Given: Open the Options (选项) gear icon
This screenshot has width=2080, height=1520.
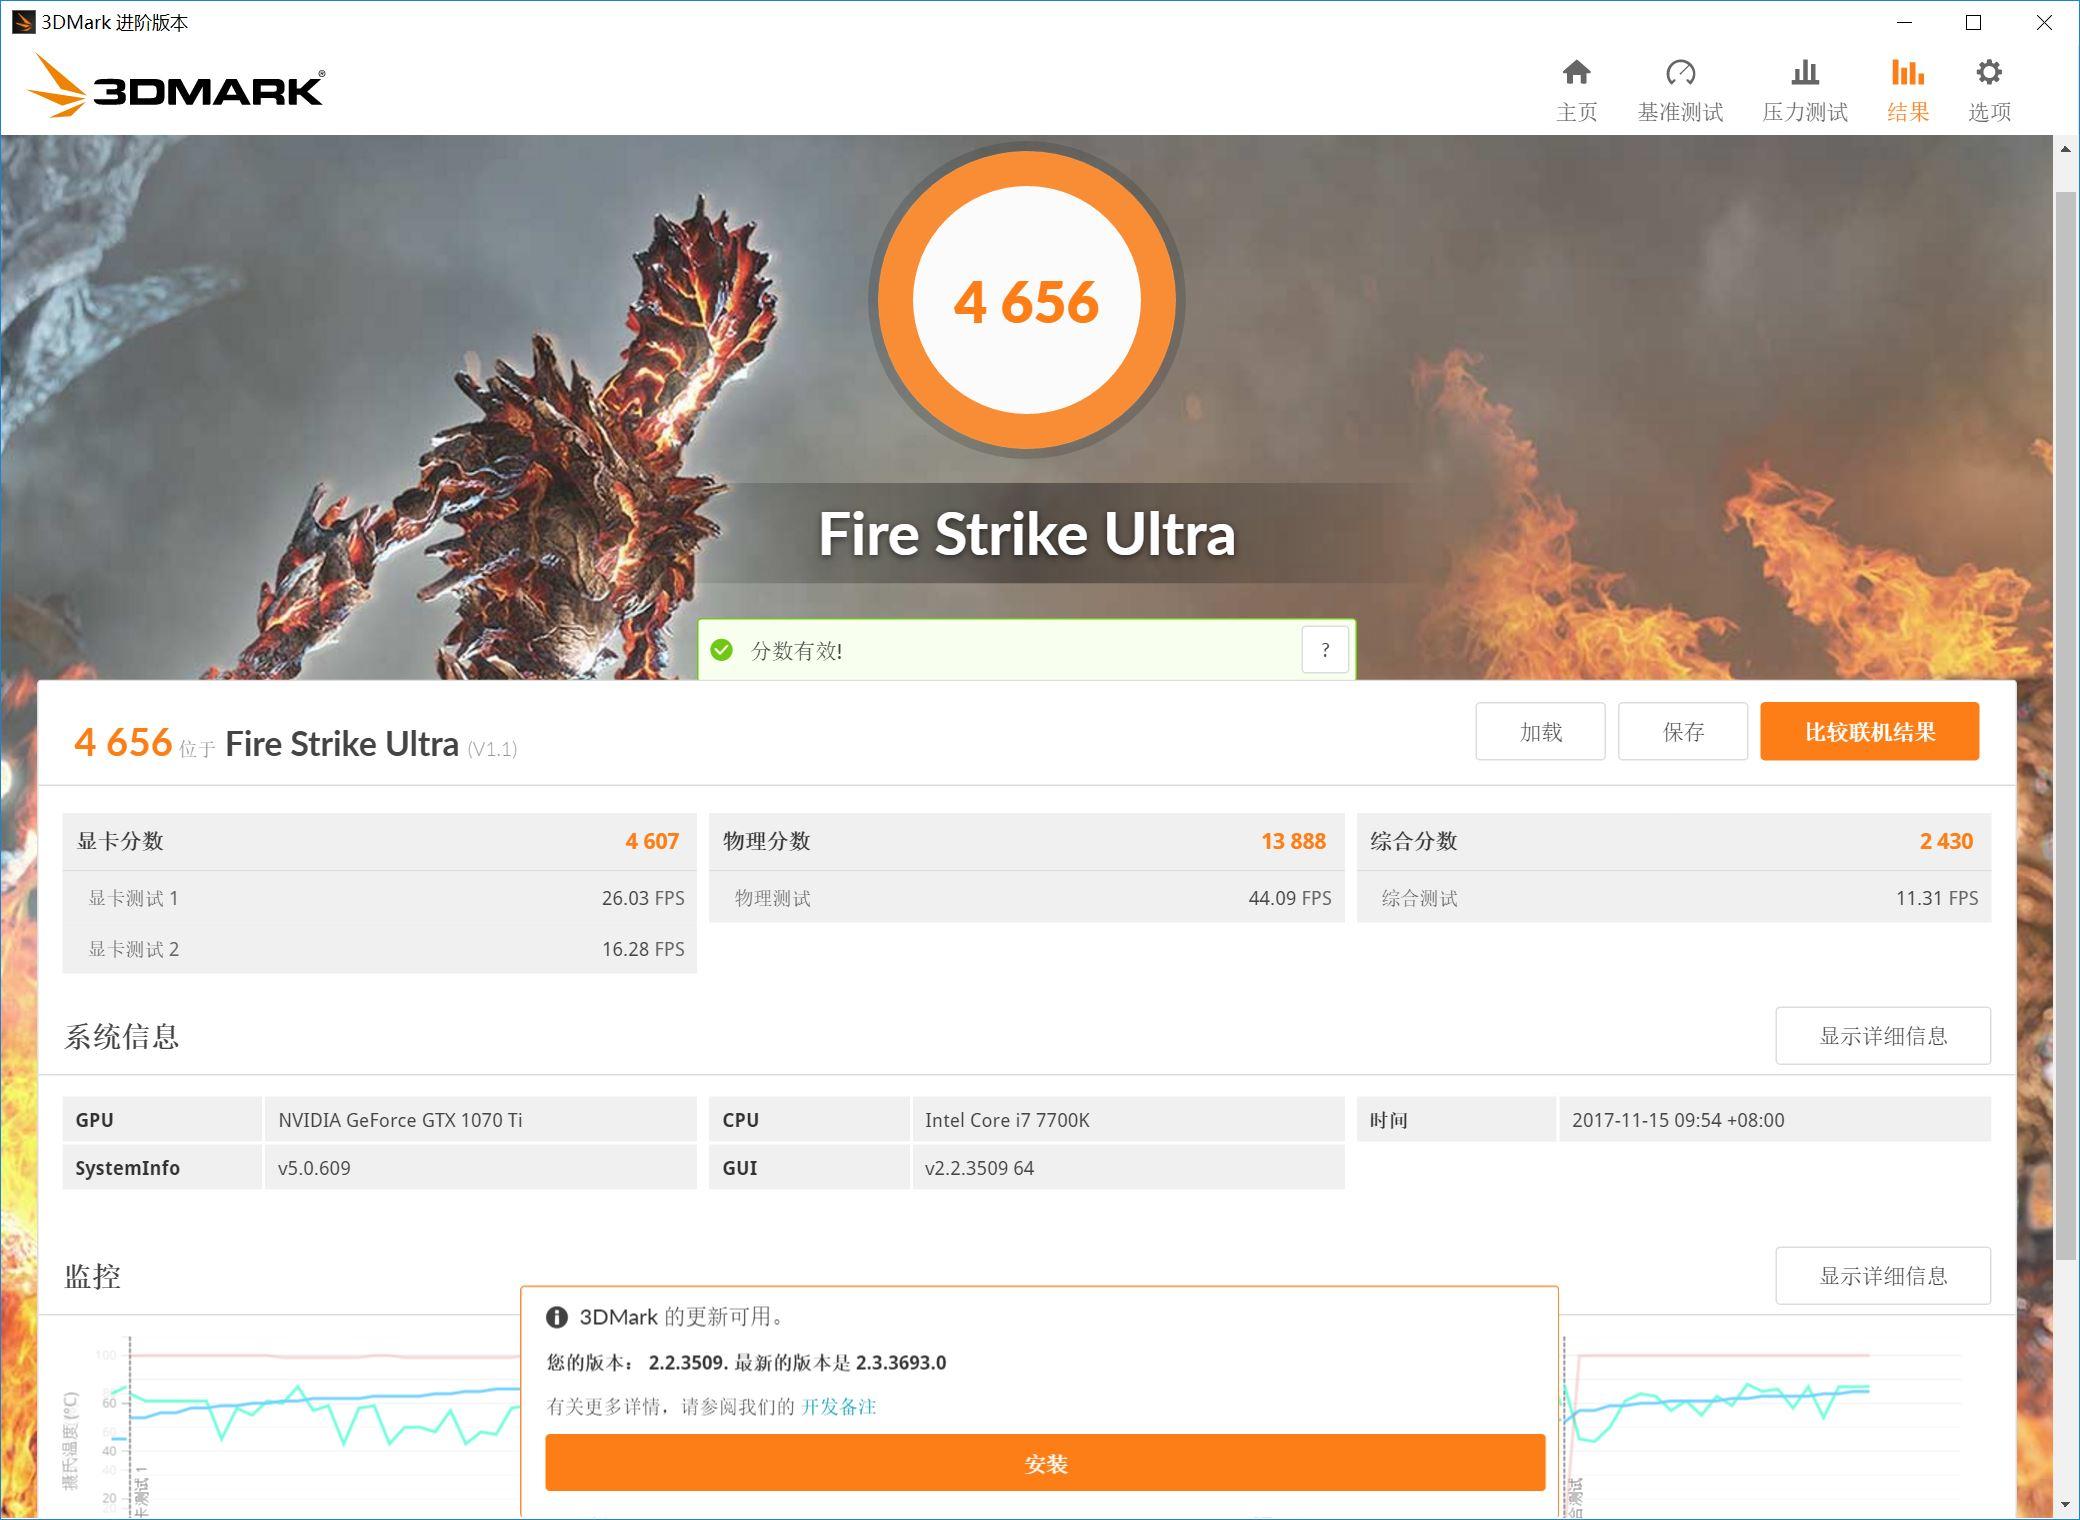Looking at the screenshot, I should pos(1989,73).
